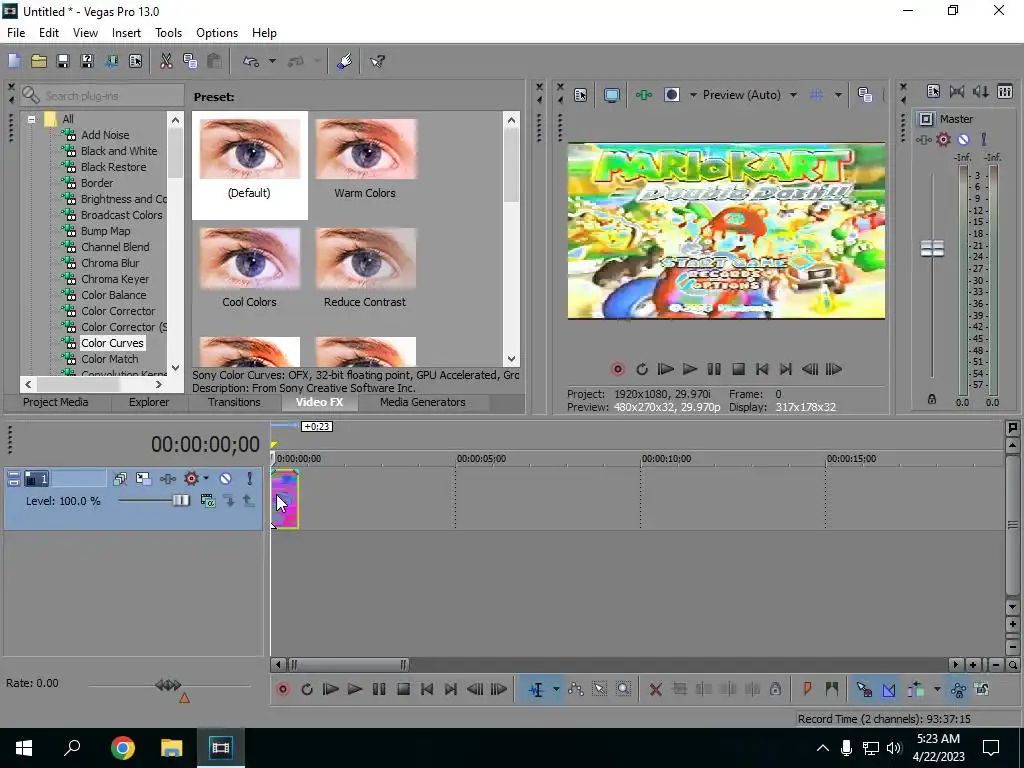Screen dimensions: 1024x768
Task: Click the Master volume fader
Action: click(932, 248)
